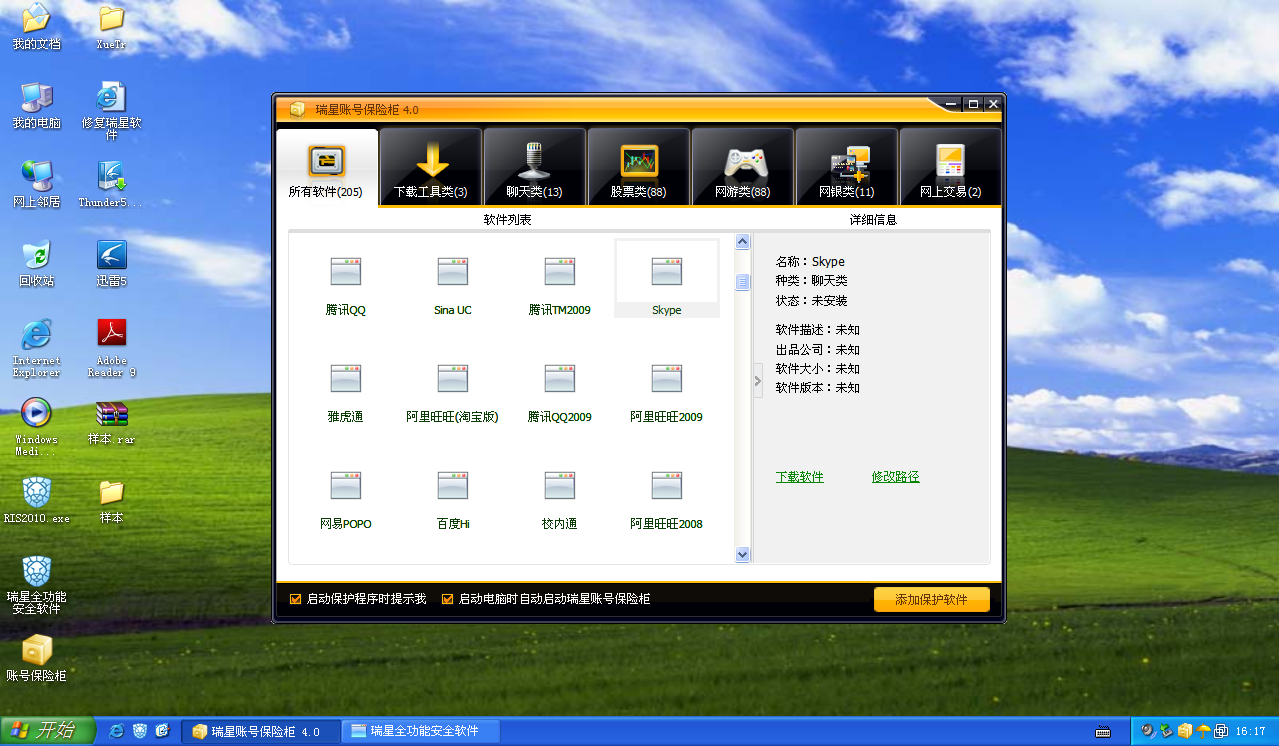
Task: Switch to 聊天类(13) tab
Action: pyautogui.click(x=535, y=167)
